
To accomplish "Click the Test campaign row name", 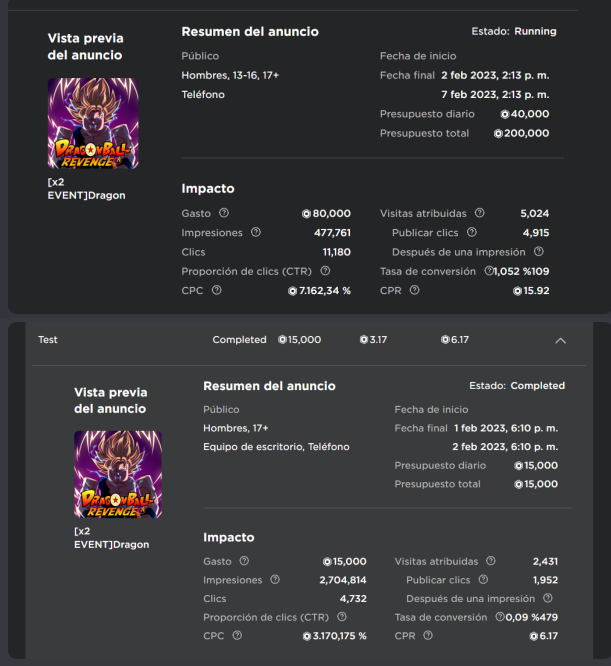I will tap(48, 340).
